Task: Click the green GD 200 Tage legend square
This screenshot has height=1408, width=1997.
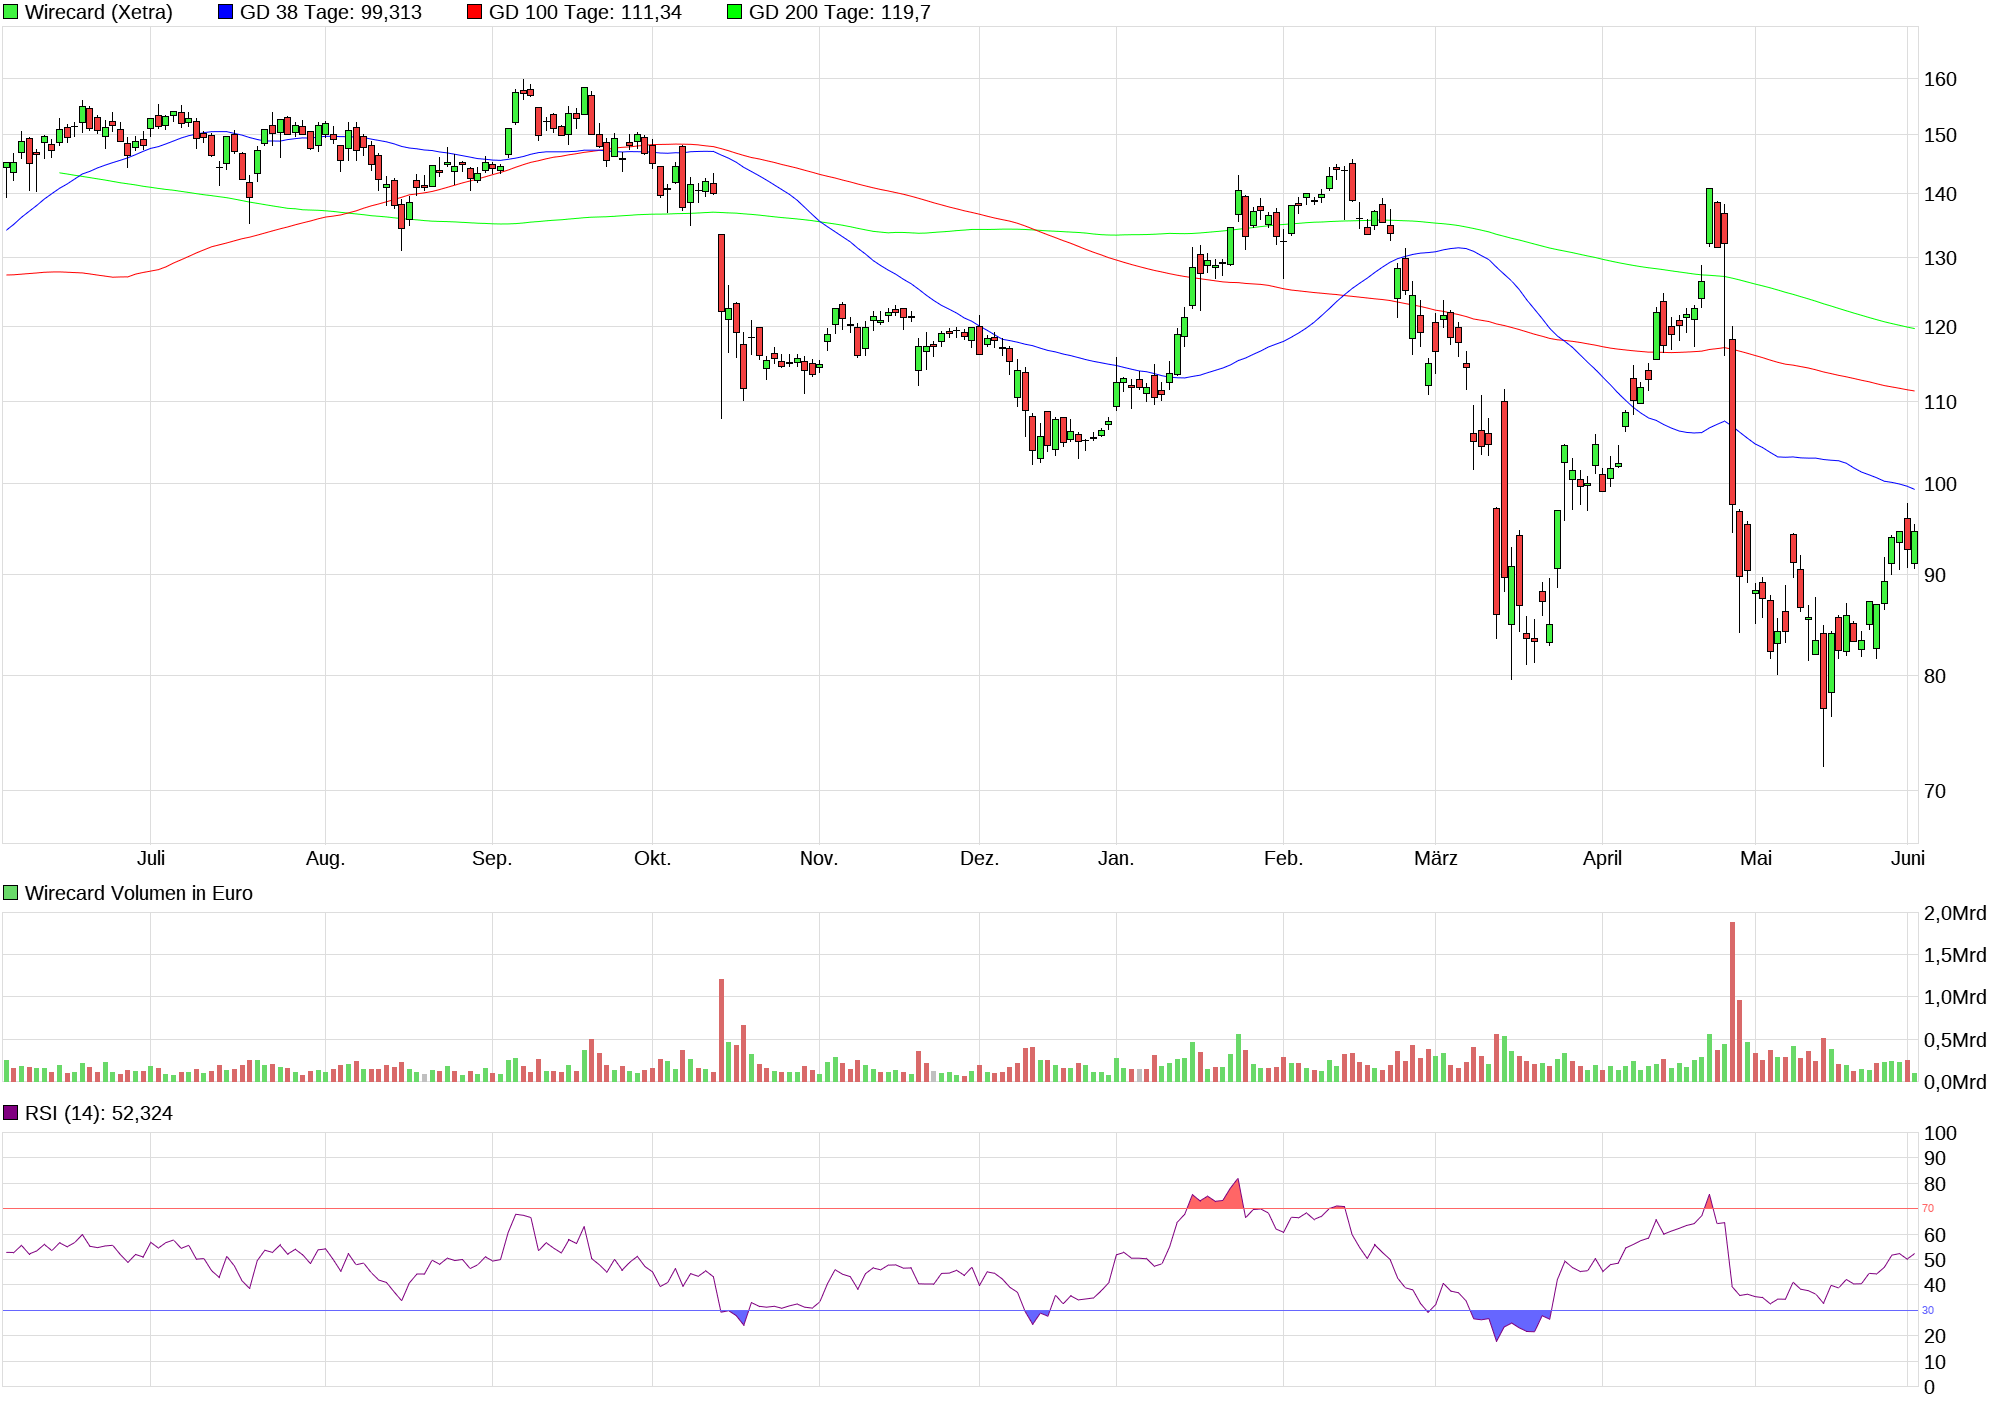Action: point(734,12)
